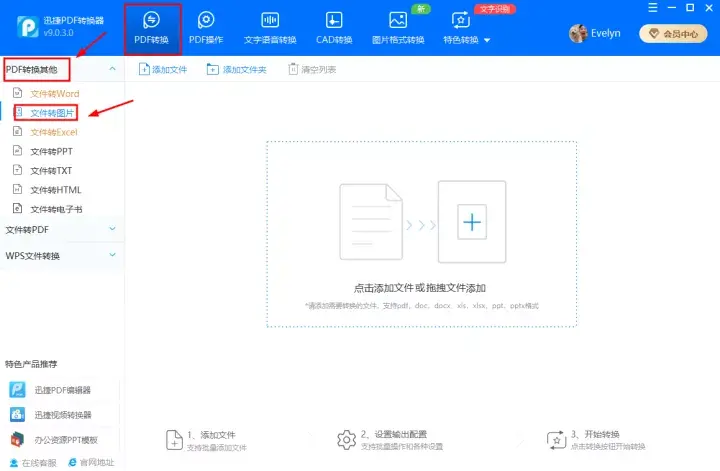
Task: Click the document illustration in drop zone
Action: tap(371, 222)
